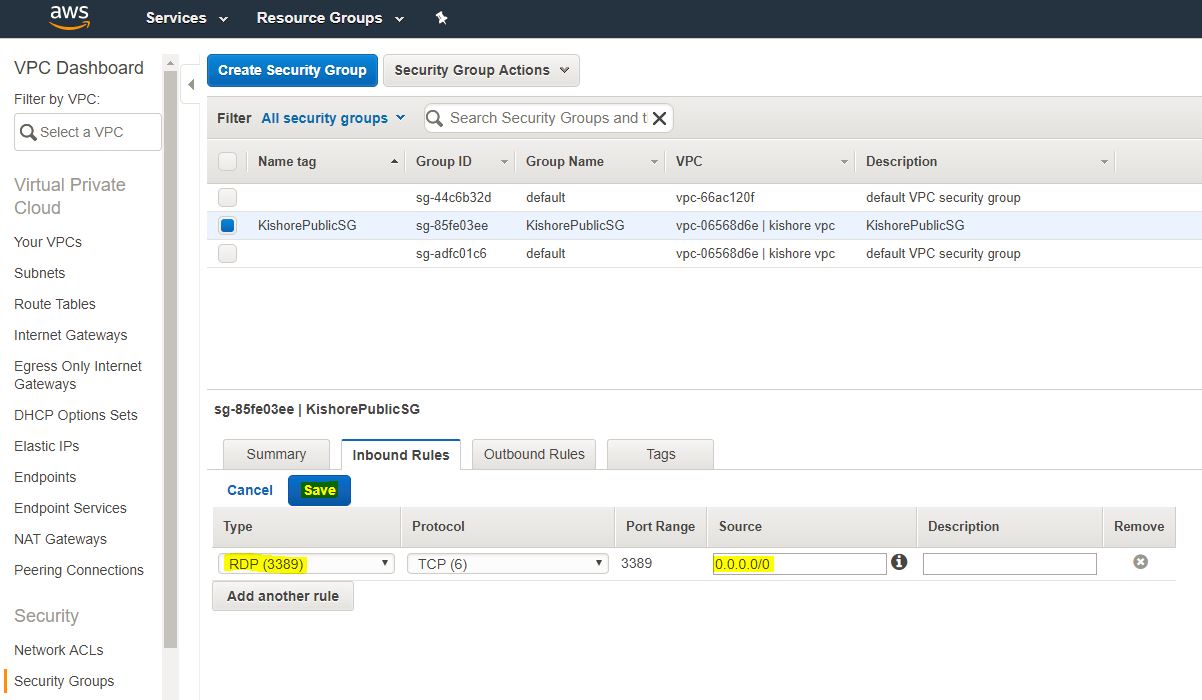Expand the All security groups filter
Screen dimensions: 1202x700
tap(333, 118)
